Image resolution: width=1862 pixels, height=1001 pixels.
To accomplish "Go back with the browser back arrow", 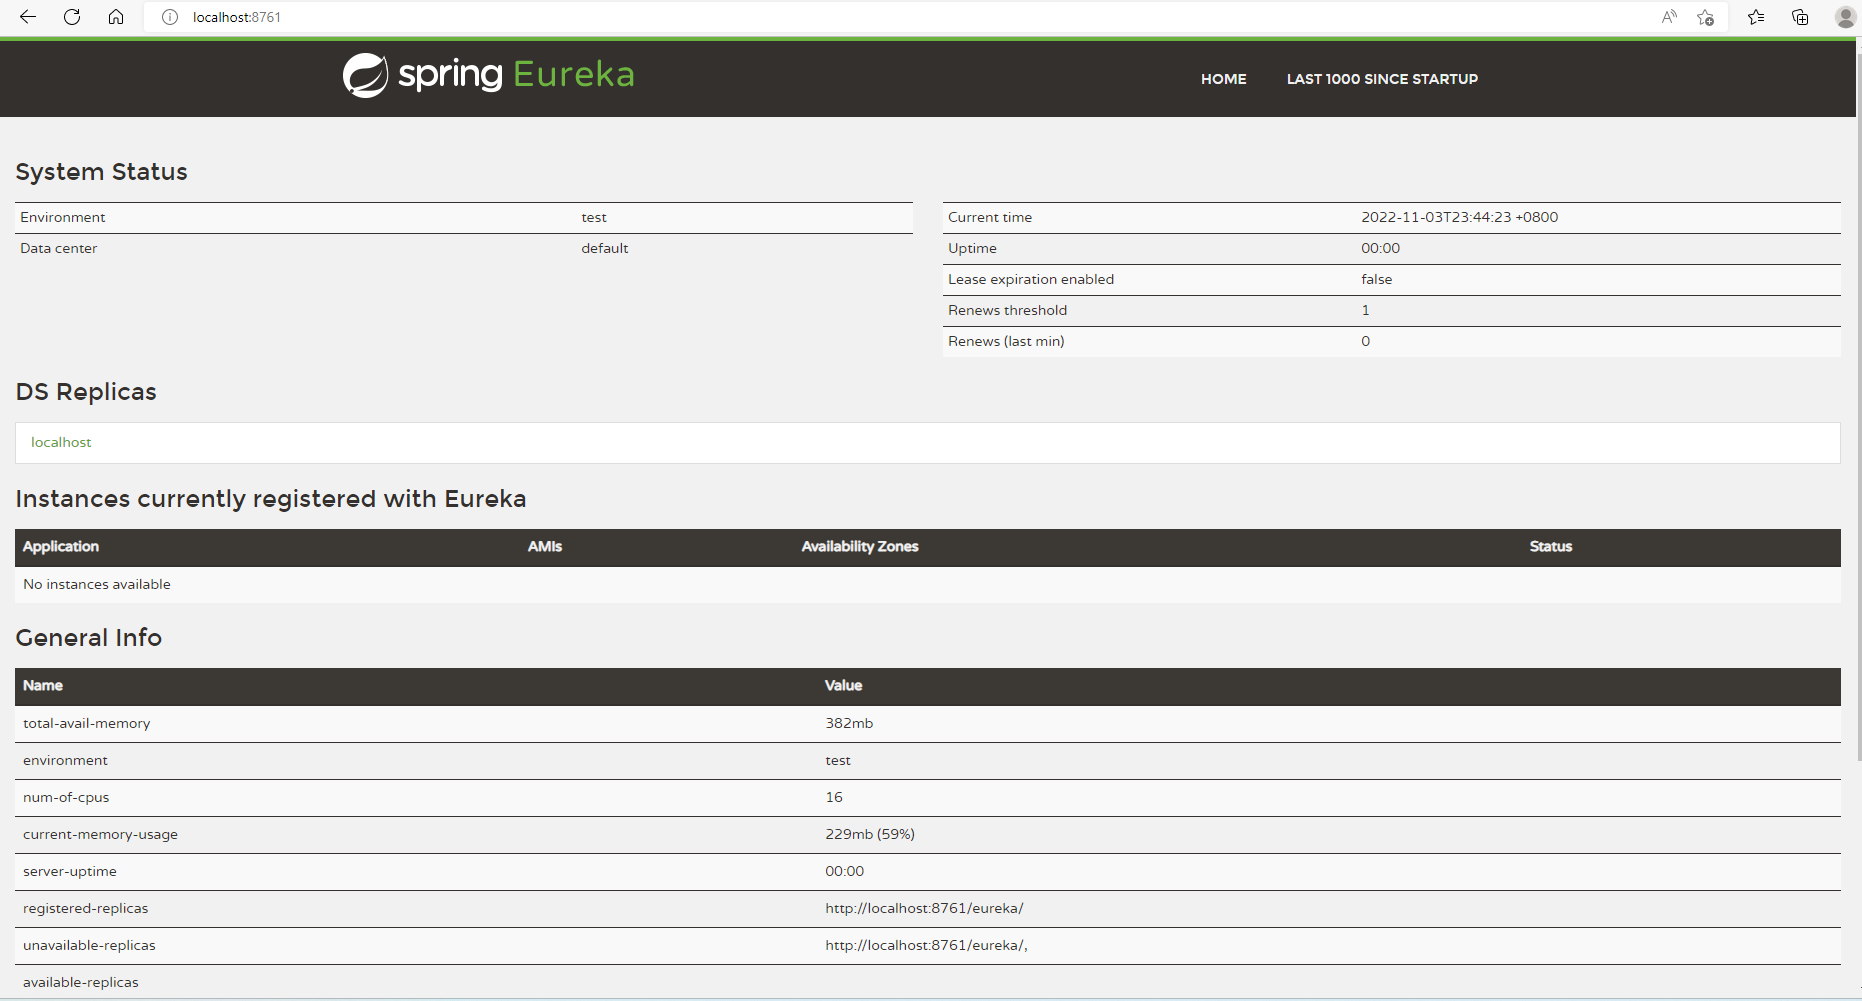I will (28, 17).
